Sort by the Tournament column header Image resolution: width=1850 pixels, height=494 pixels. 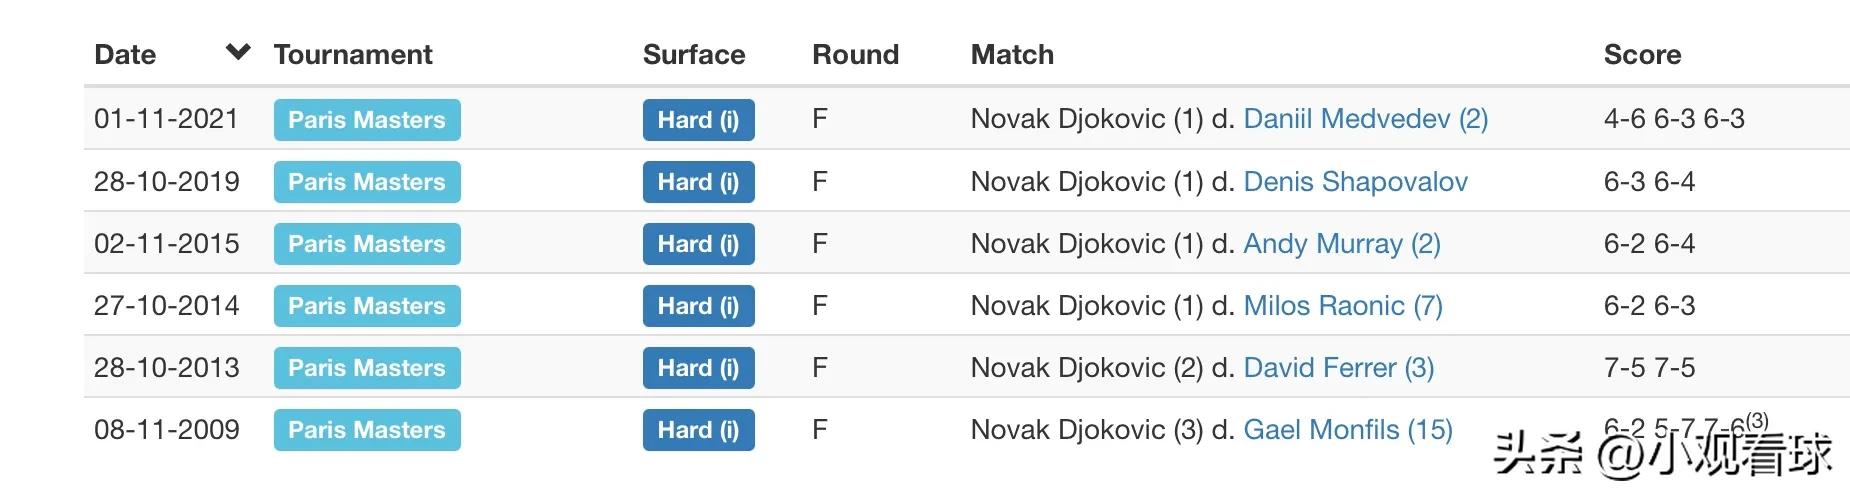(x=353, y=54)
